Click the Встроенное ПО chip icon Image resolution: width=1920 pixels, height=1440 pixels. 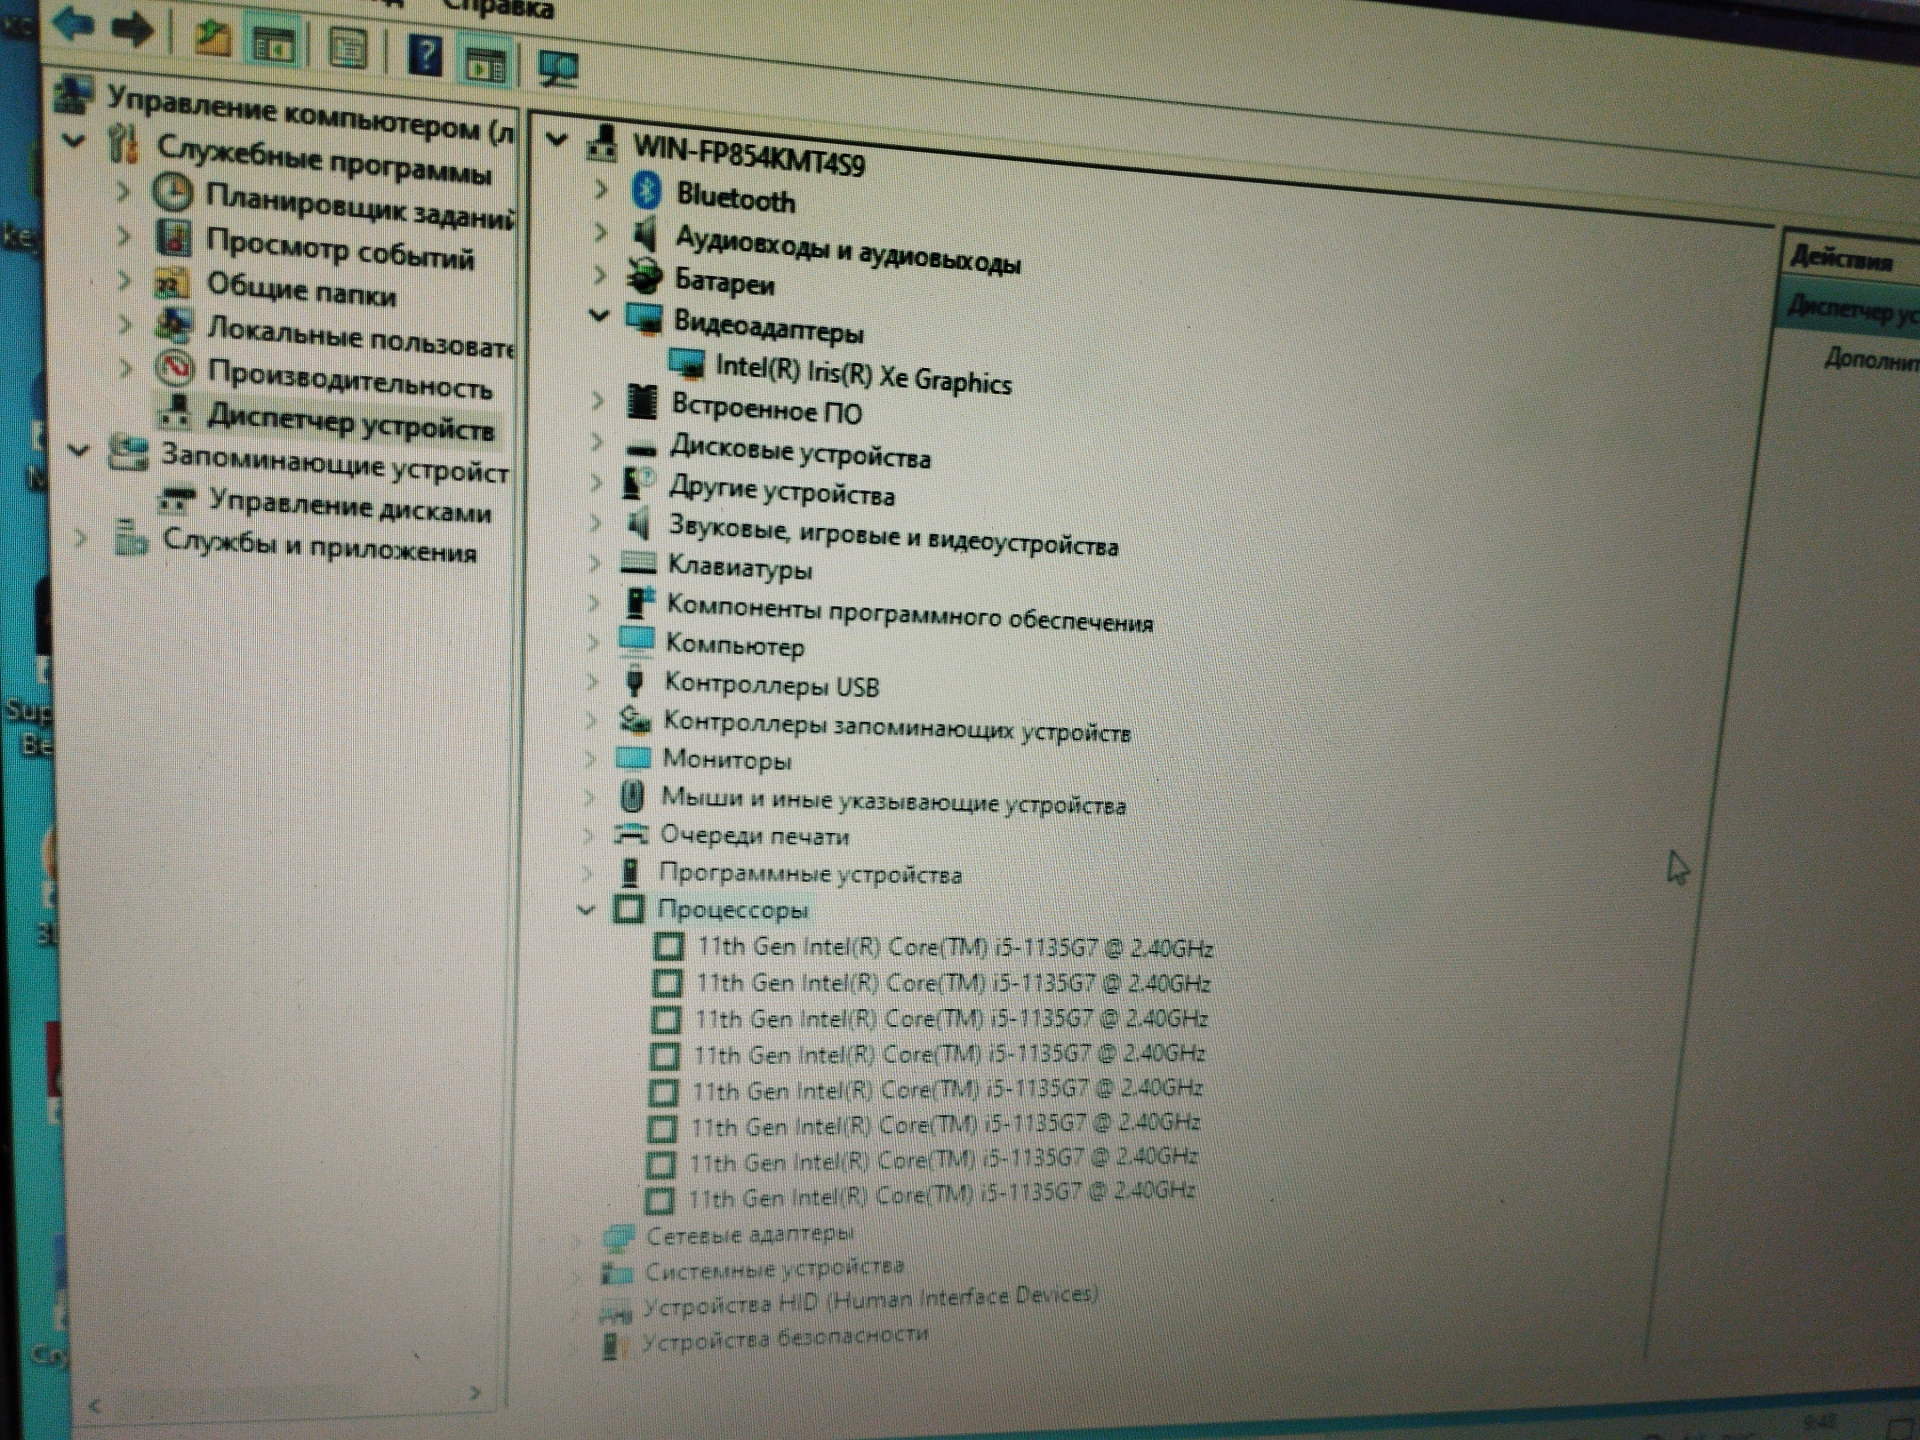(641, 401)
